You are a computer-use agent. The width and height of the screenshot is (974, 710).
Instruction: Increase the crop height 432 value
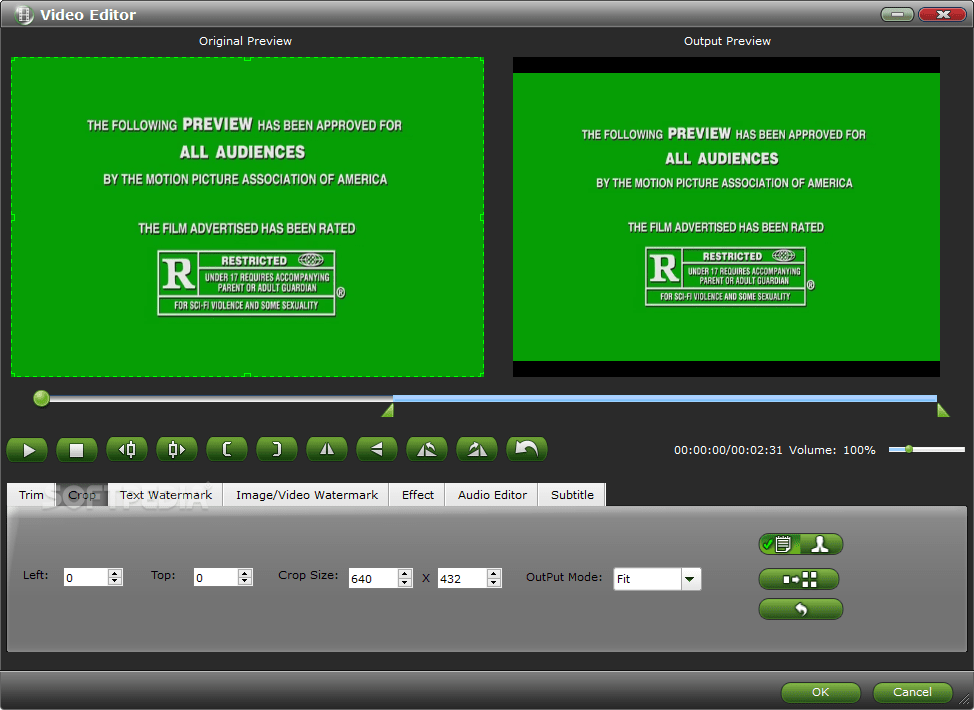(494, 574)
